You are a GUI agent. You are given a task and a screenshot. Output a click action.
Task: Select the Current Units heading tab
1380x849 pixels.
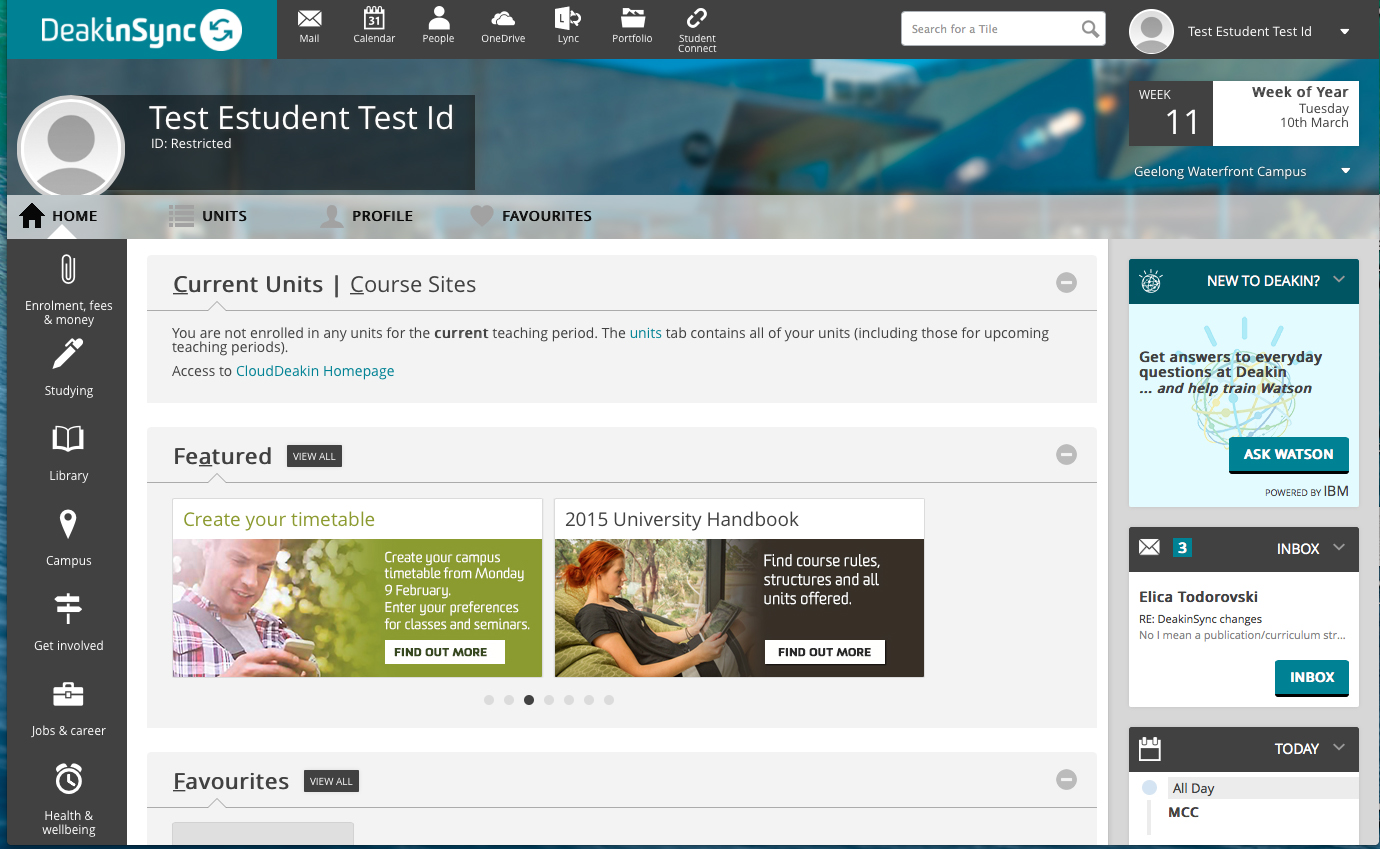tap(248, 285)
